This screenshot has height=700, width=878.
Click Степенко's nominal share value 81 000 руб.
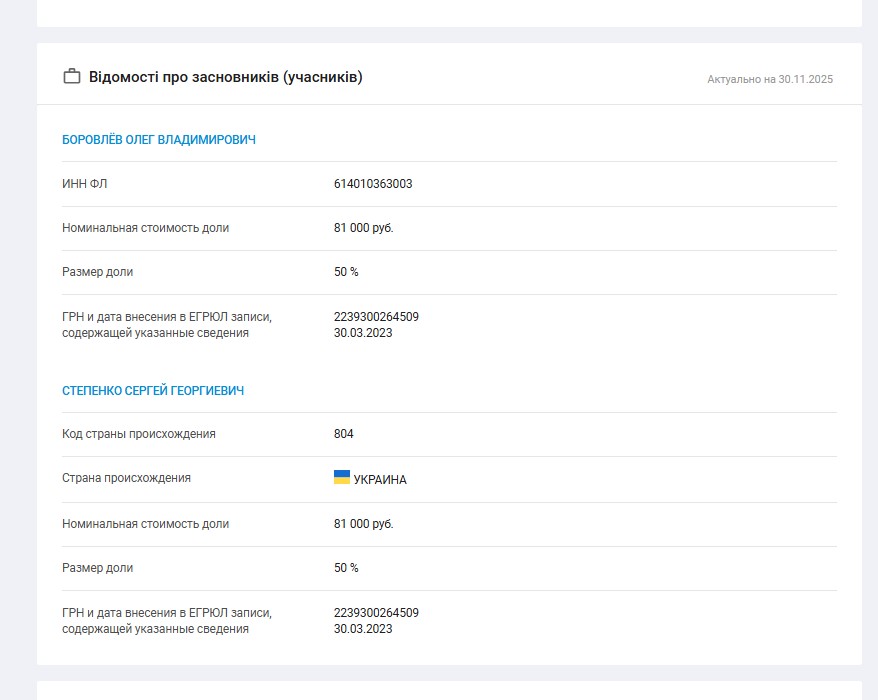(x=364, y=524)
